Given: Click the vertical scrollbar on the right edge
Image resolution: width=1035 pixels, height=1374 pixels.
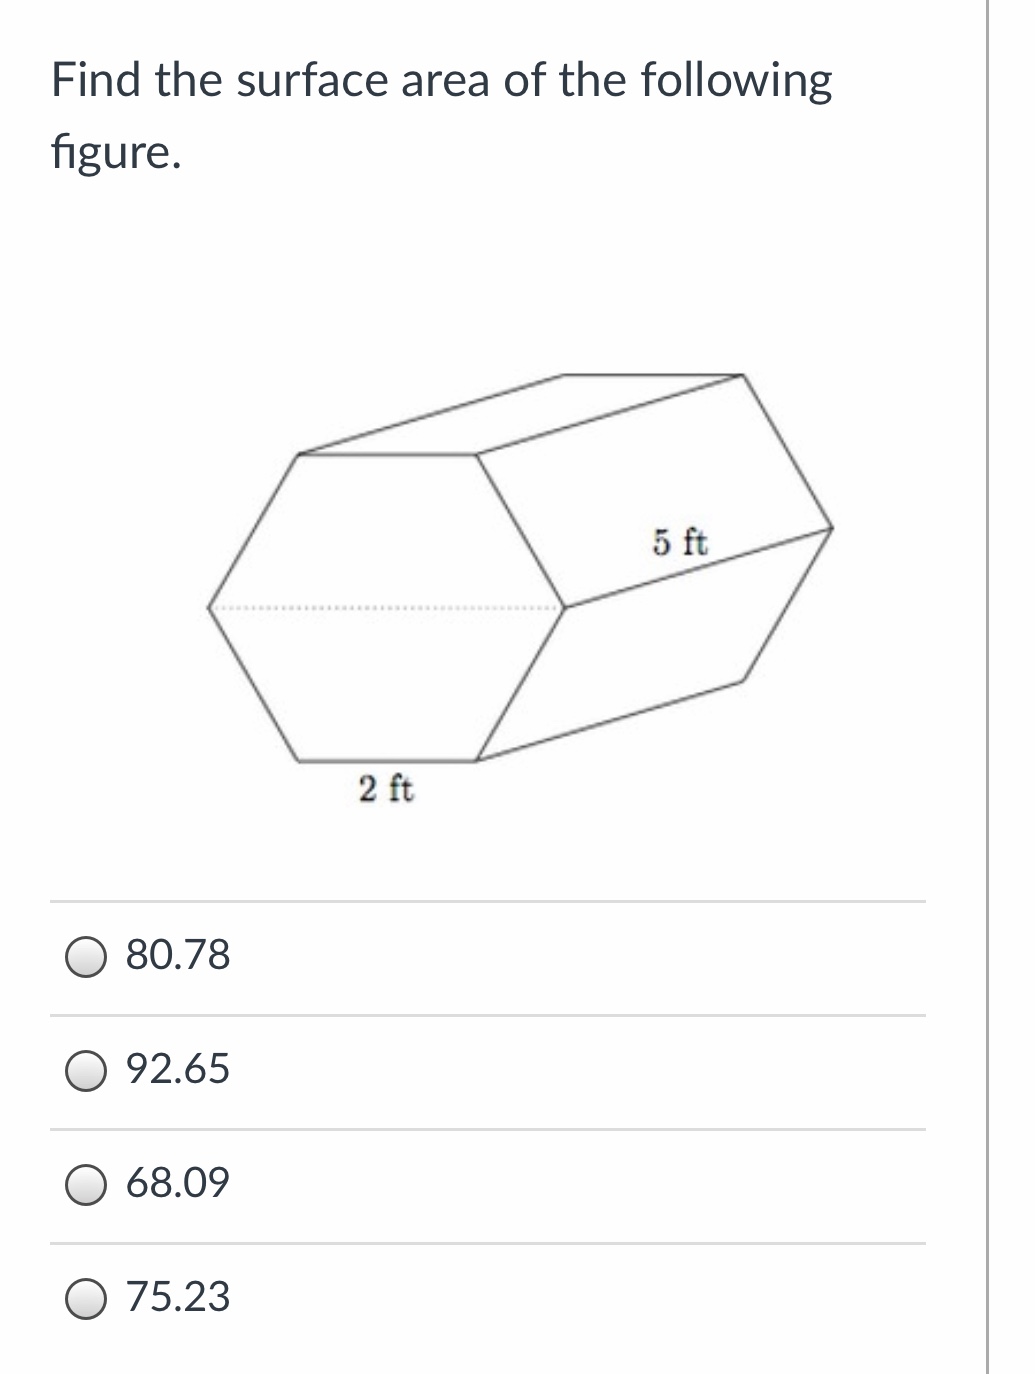Looking at the screenshot, I should click(x=988, y=687).
